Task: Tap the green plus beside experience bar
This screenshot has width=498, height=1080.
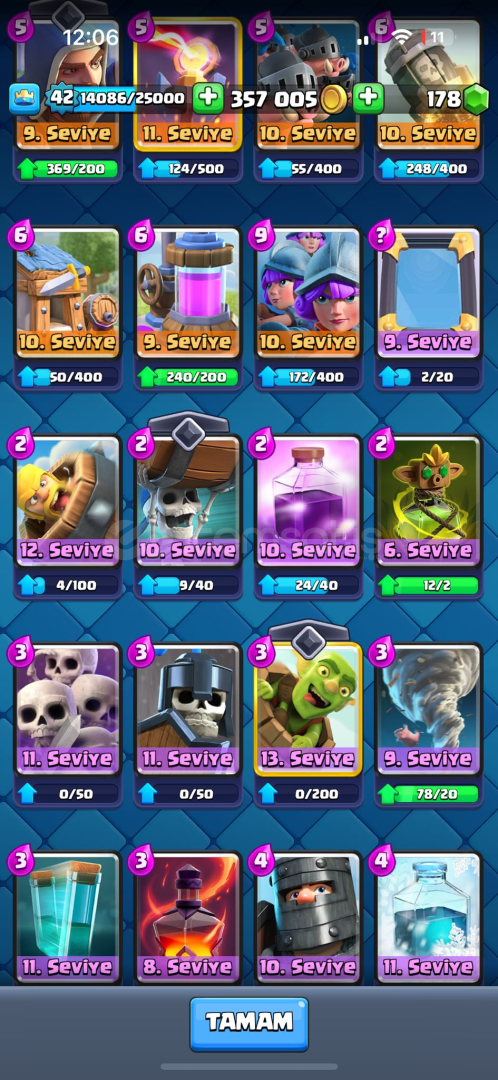Action: point(207,99)
